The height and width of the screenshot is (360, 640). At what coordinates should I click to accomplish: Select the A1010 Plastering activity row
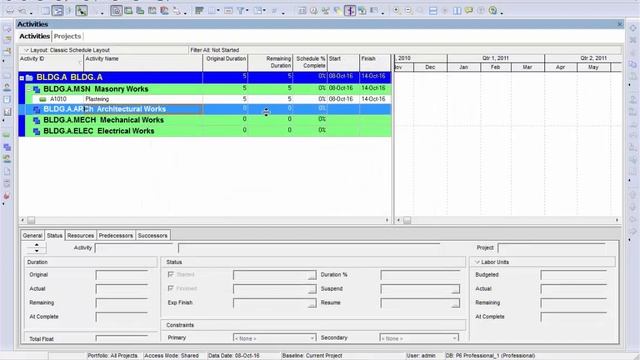pyautogui.click(x=212, y=99)
